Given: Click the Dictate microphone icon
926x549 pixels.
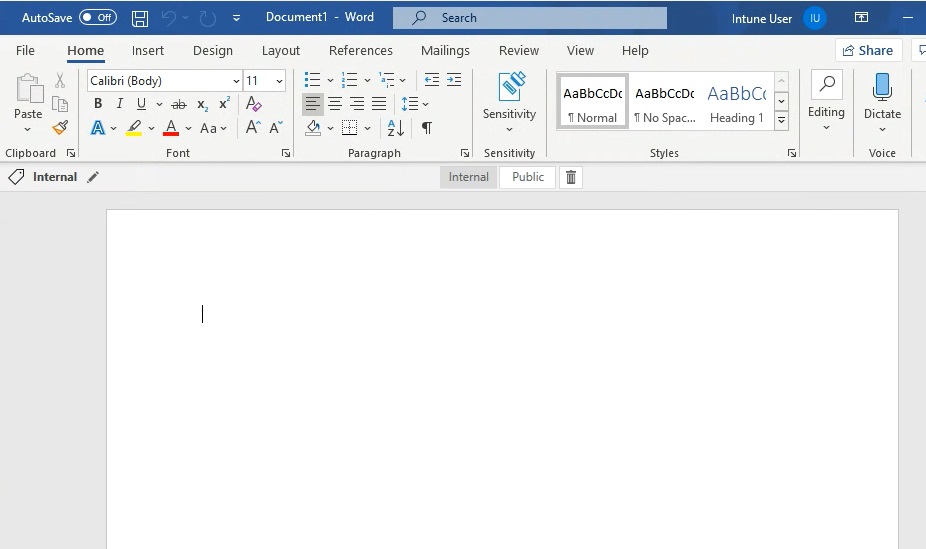Looking at the screenshot, I should [882, 88].
